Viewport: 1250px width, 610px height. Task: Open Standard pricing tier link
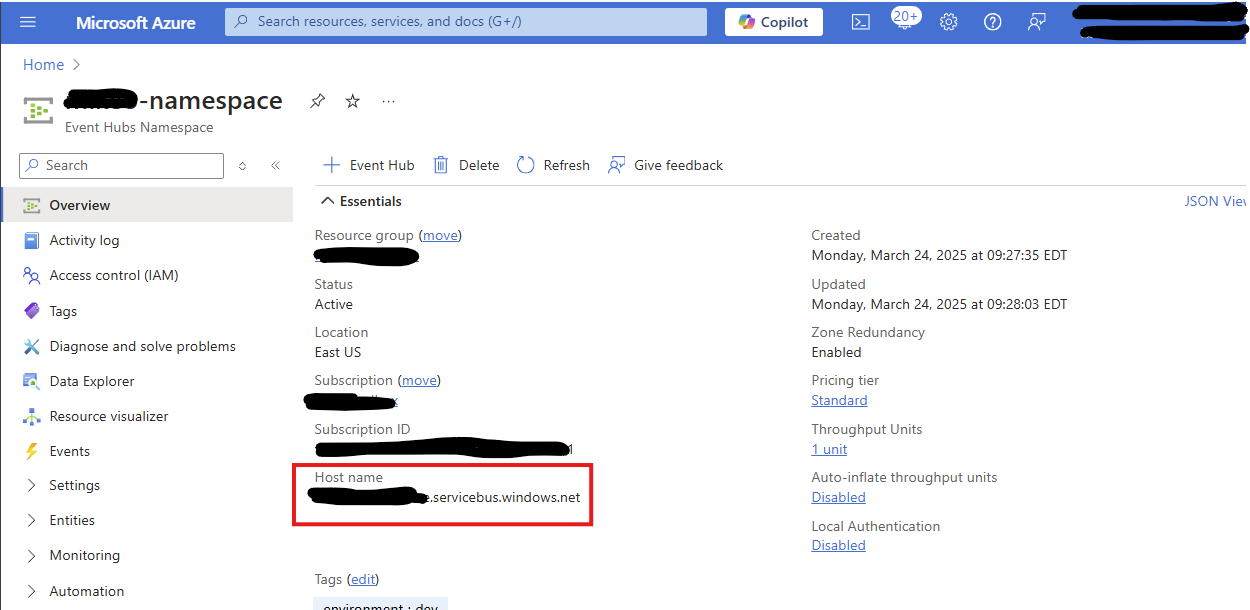(839, 400)
